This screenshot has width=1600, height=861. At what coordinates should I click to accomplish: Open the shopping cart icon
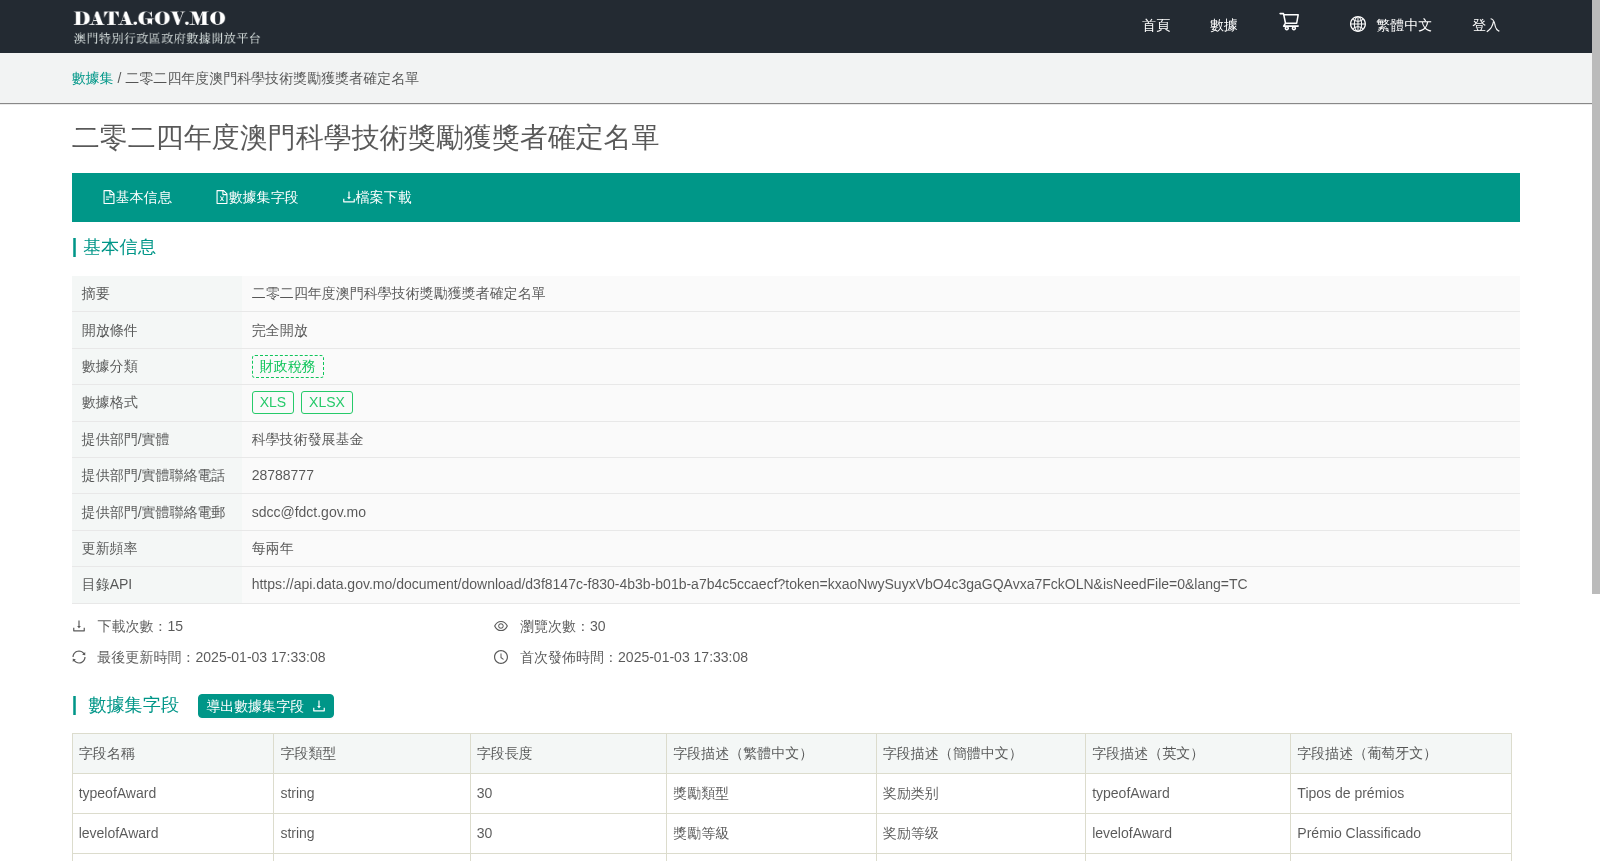pos(1289,22)
